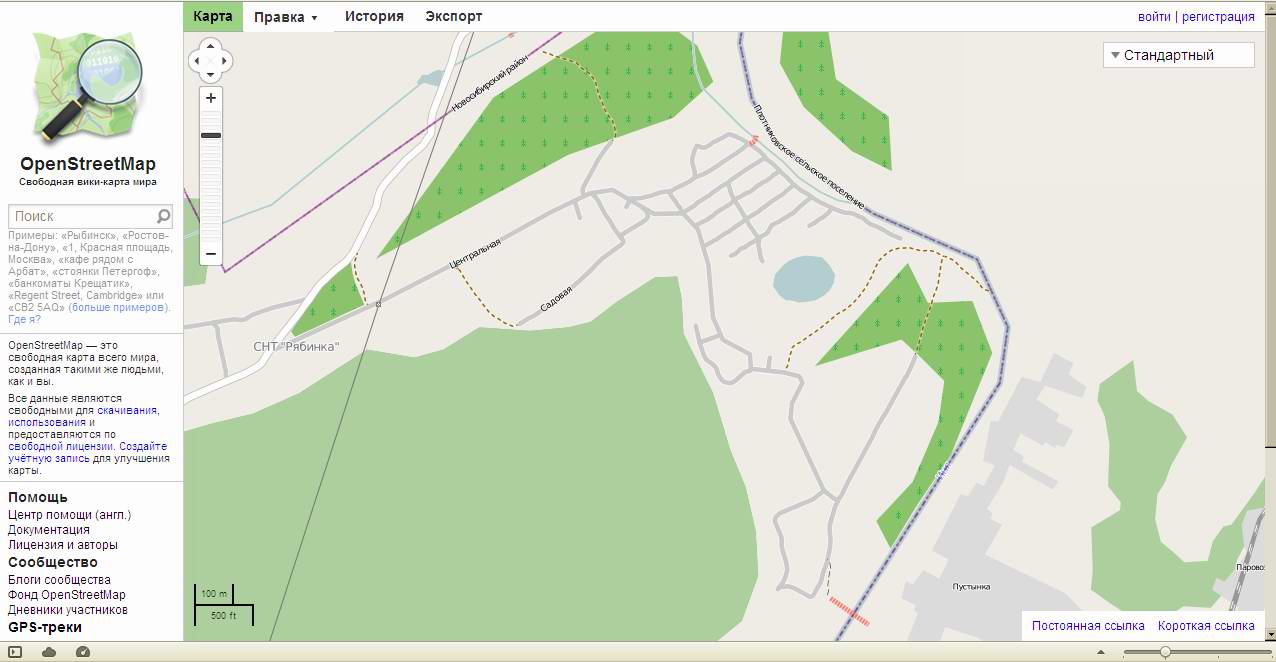Pan the map left with arrow control

point(196,61)
